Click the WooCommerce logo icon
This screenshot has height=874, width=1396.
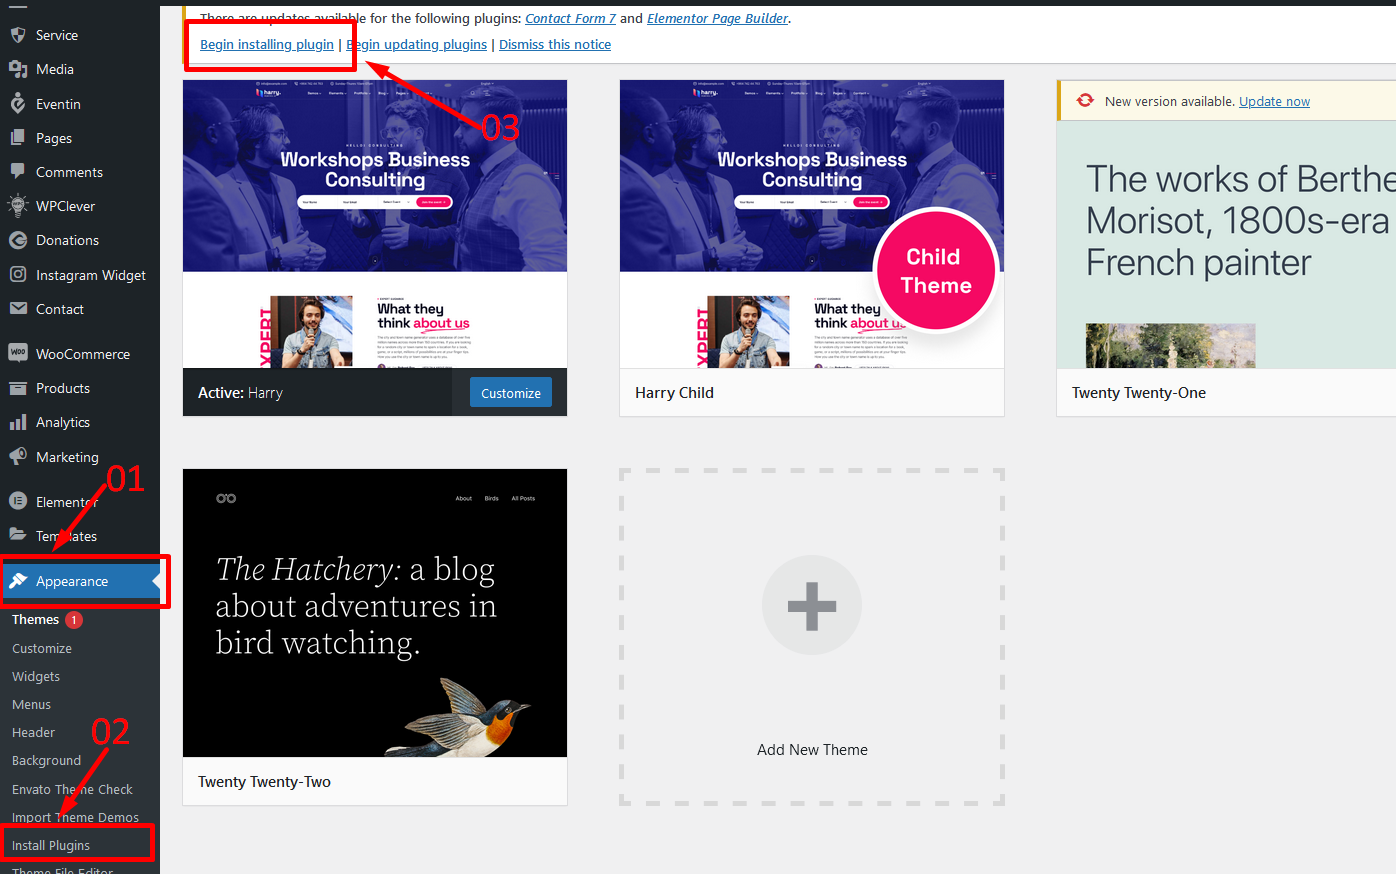pyautogui.click(x=18, y=353)
